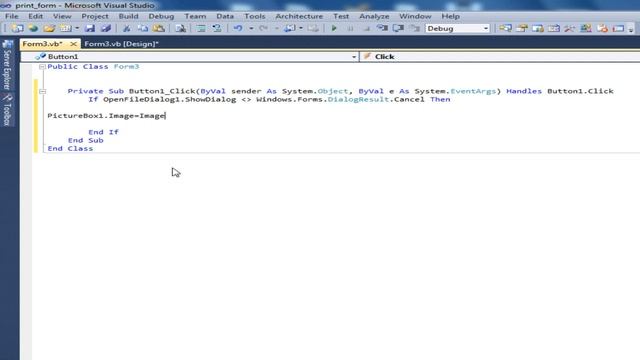This screenshot has width=640, height=360.
Task: Click the Save All icon
Action: [106, 29]
